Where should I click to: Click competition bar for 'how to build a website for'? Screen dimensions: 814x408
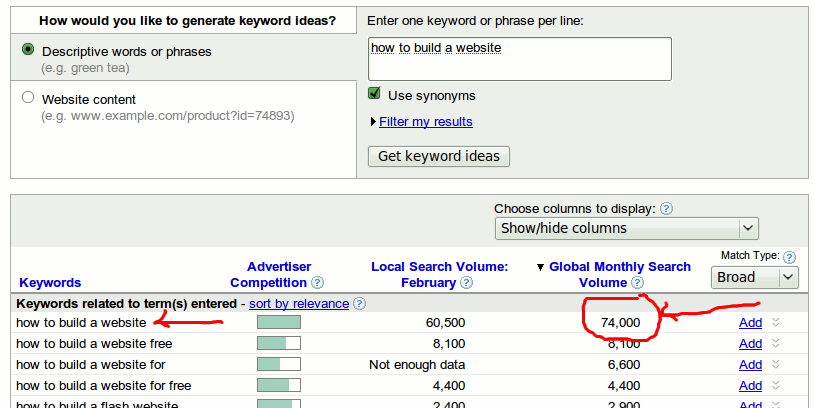278,364
